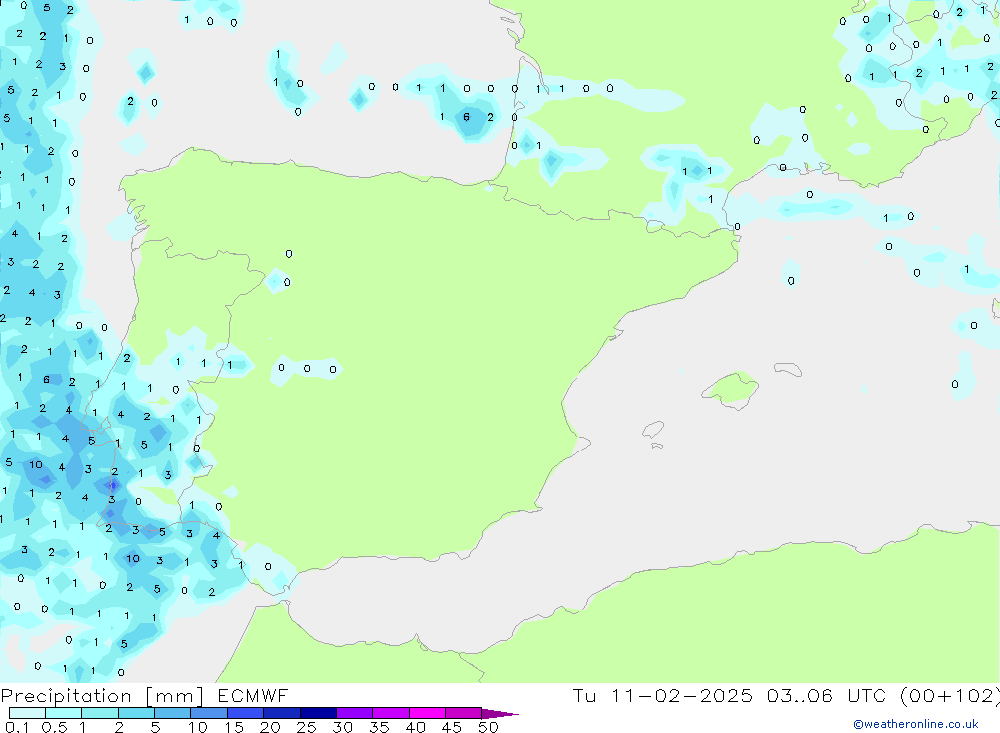Click the Mallorca island outline on map

(x=731, y=389)
